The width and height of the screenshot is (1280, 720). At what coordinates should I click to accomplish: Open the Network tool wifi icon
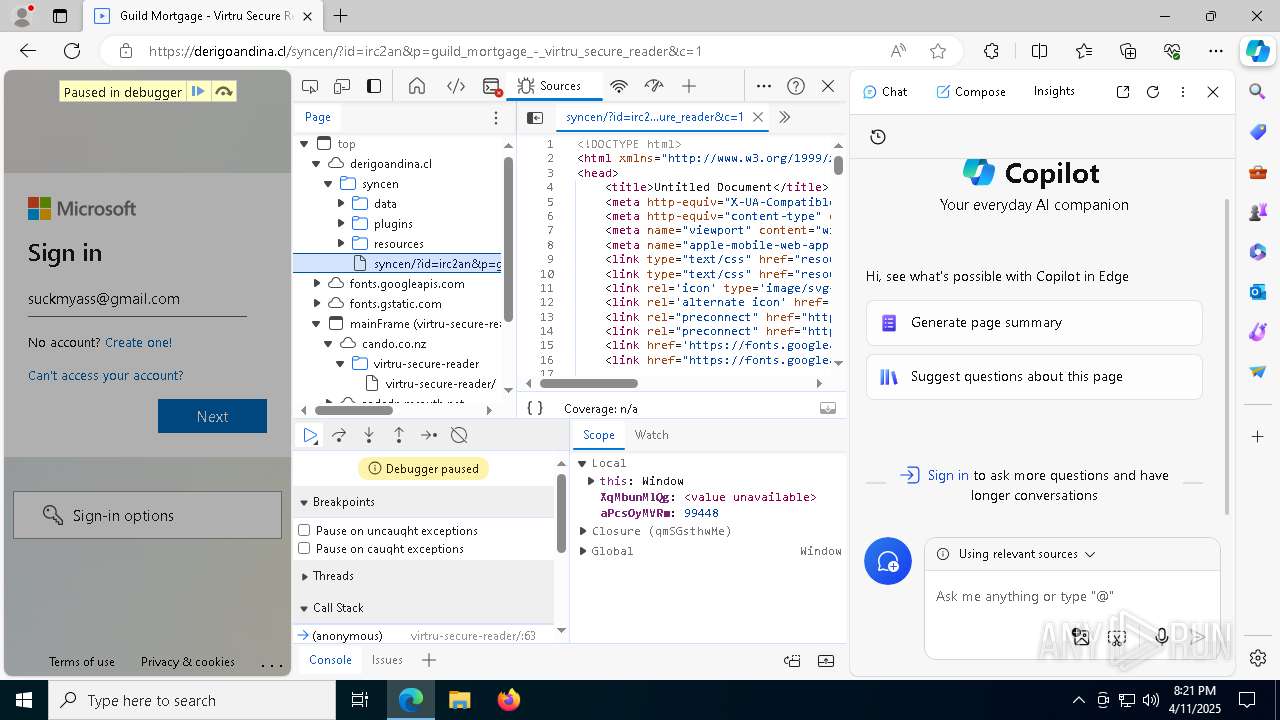pos(619,86)
